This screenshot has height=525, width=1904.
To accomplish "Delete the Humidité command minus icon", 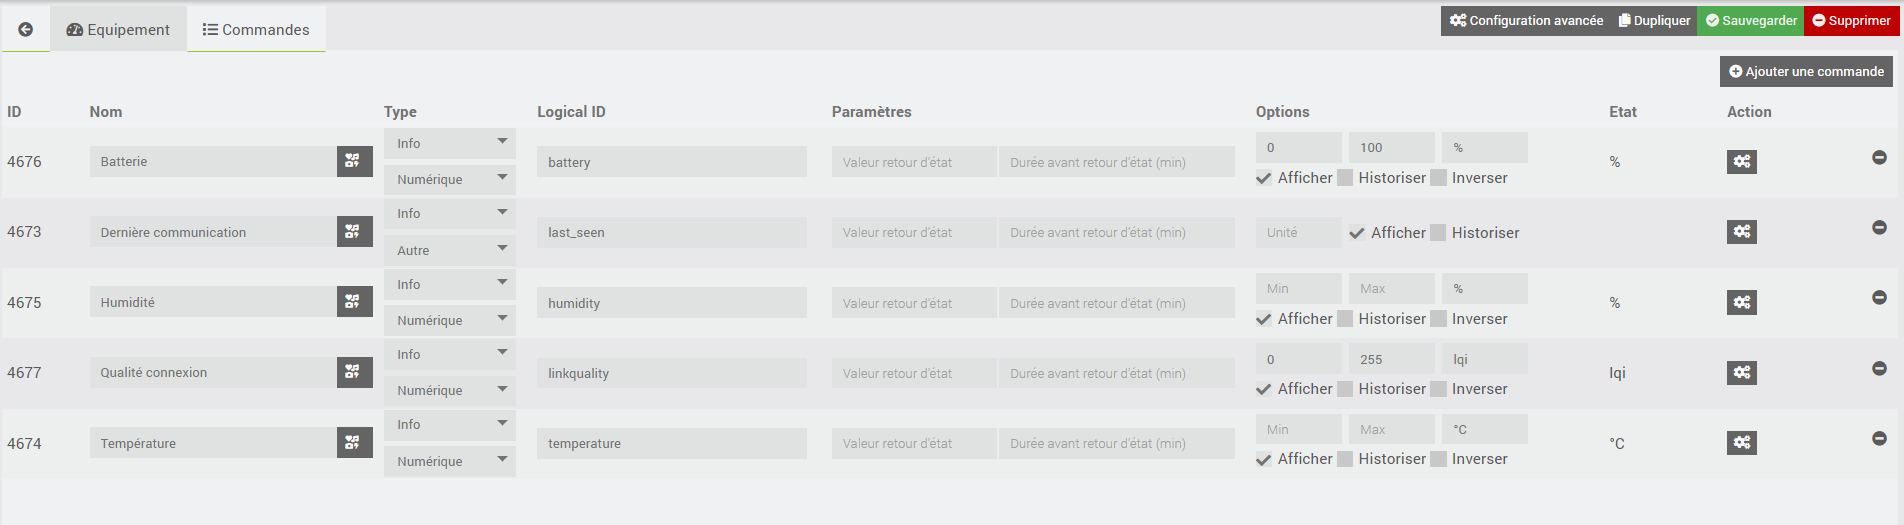I will point(1879,298).
